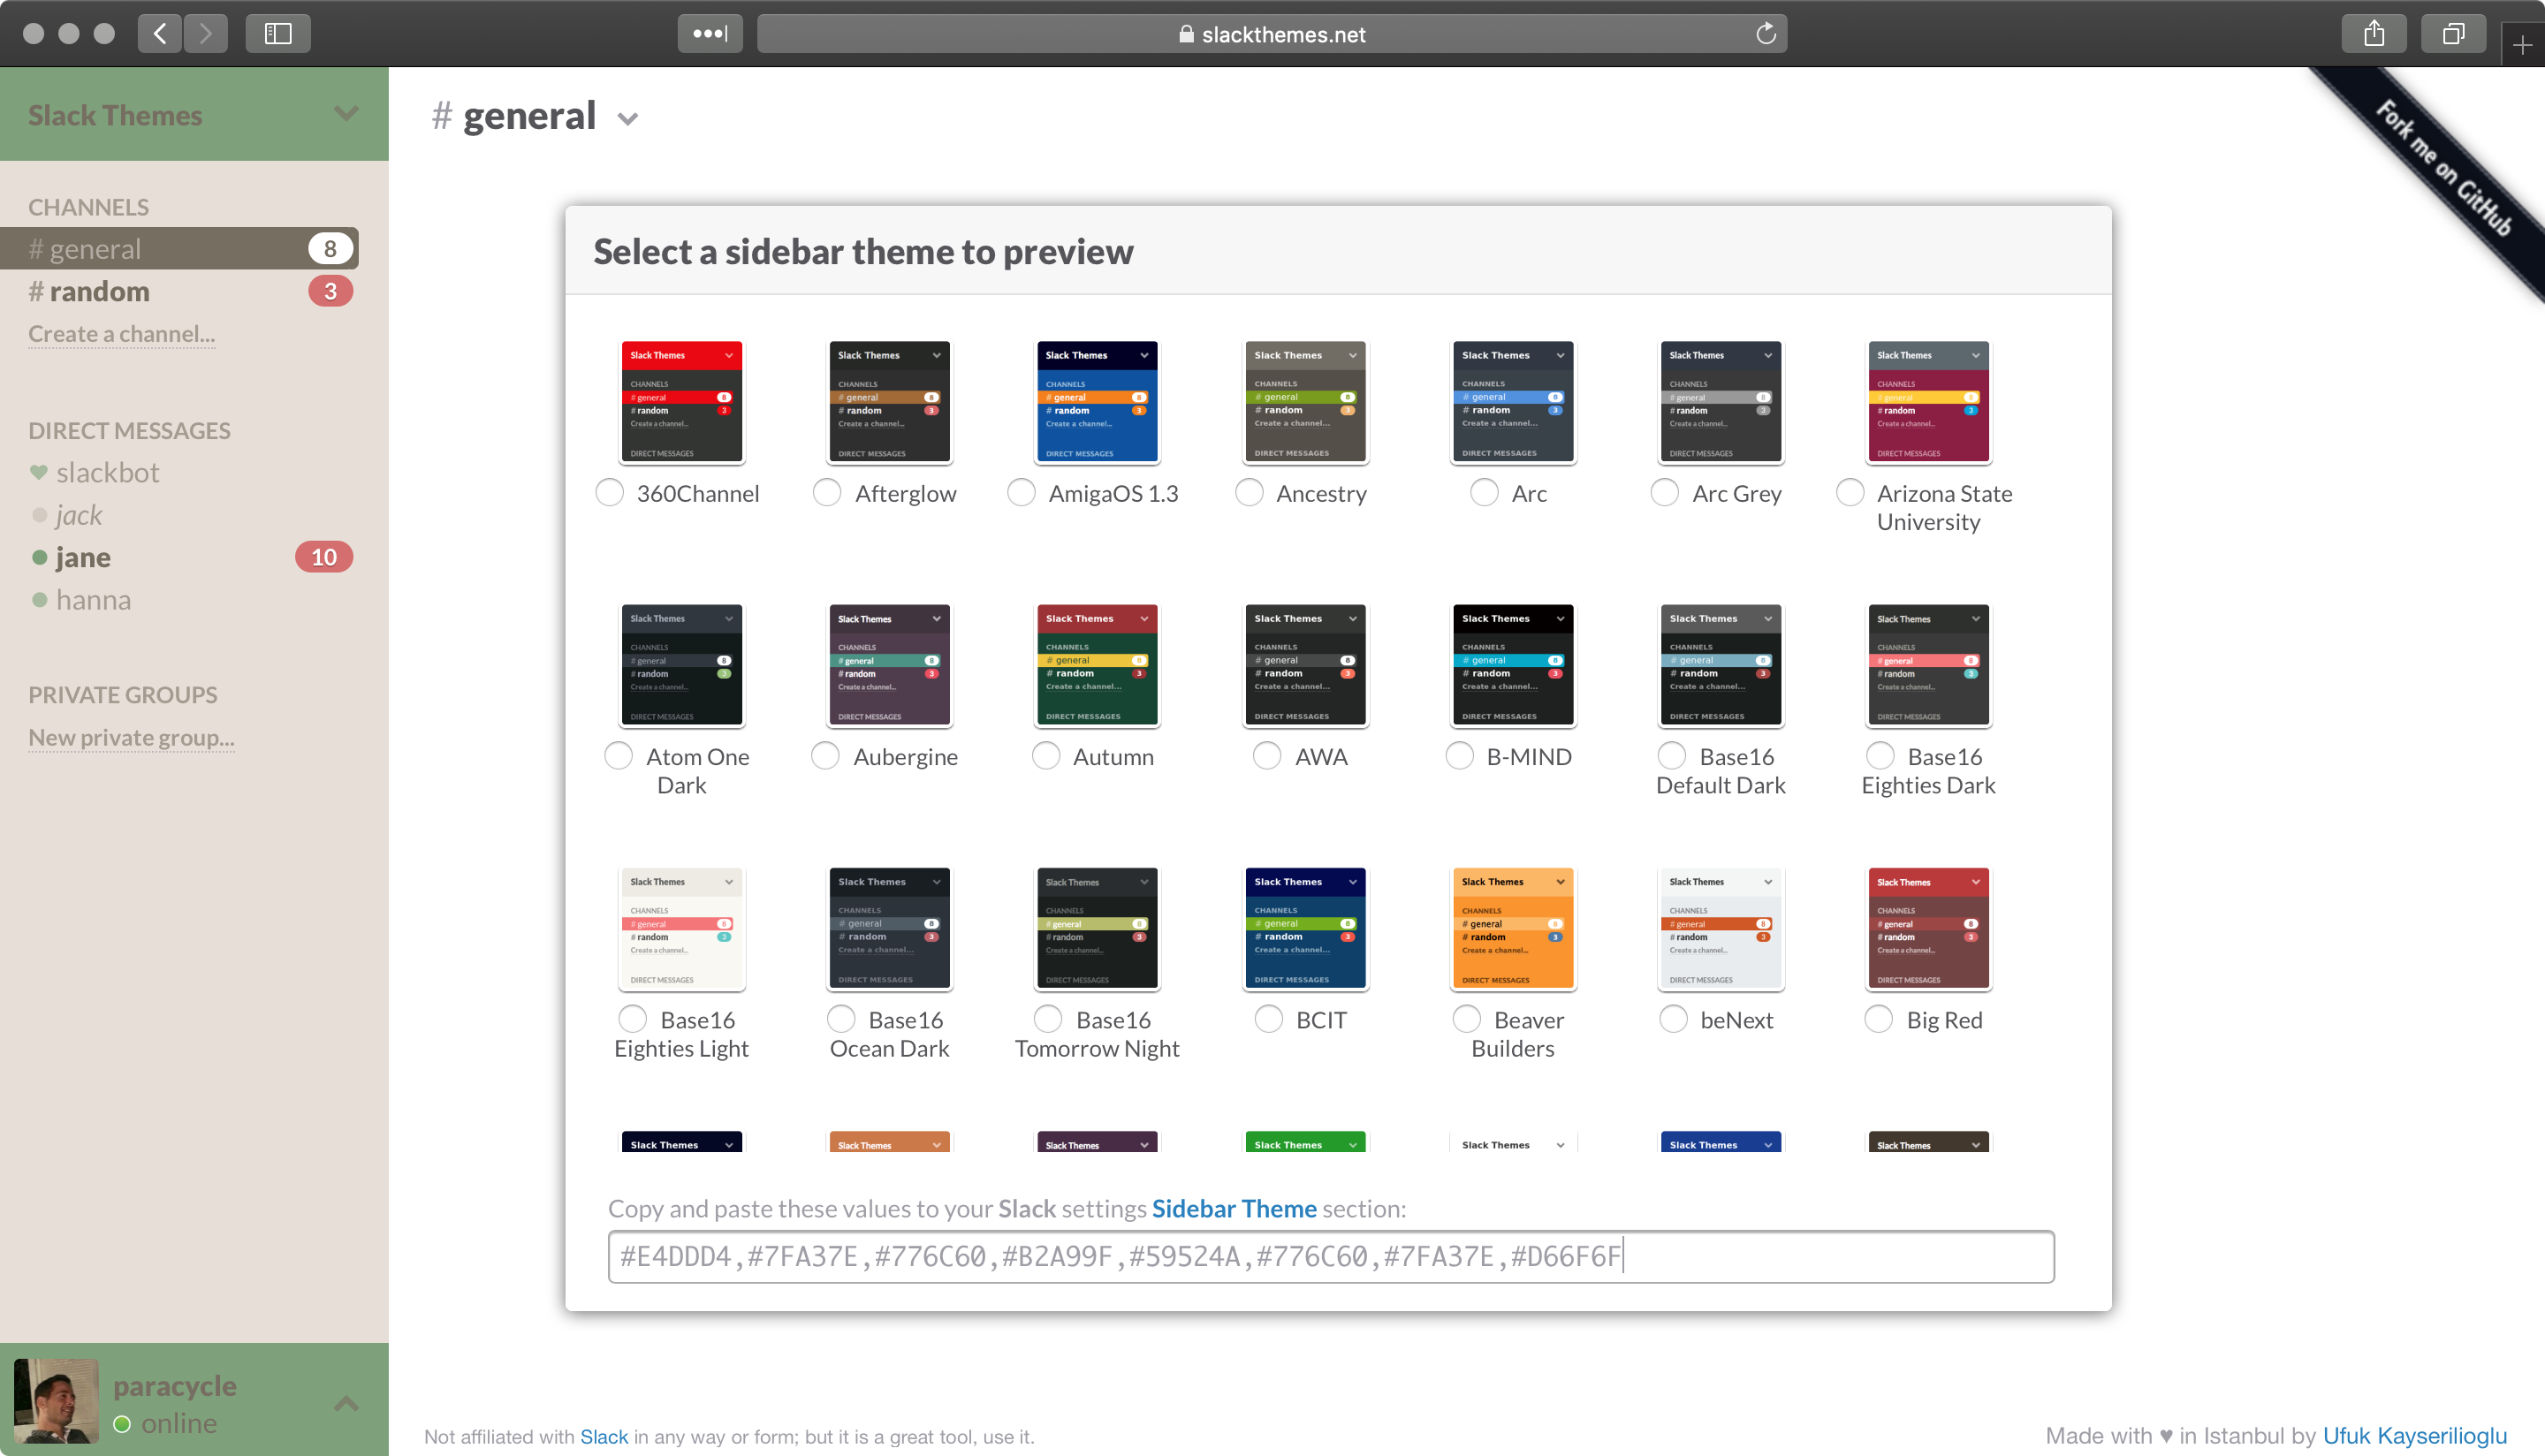This screenshot has width=2545, height=1456.
Task: Open the Share icon in toolbar
Action: 2374,33
